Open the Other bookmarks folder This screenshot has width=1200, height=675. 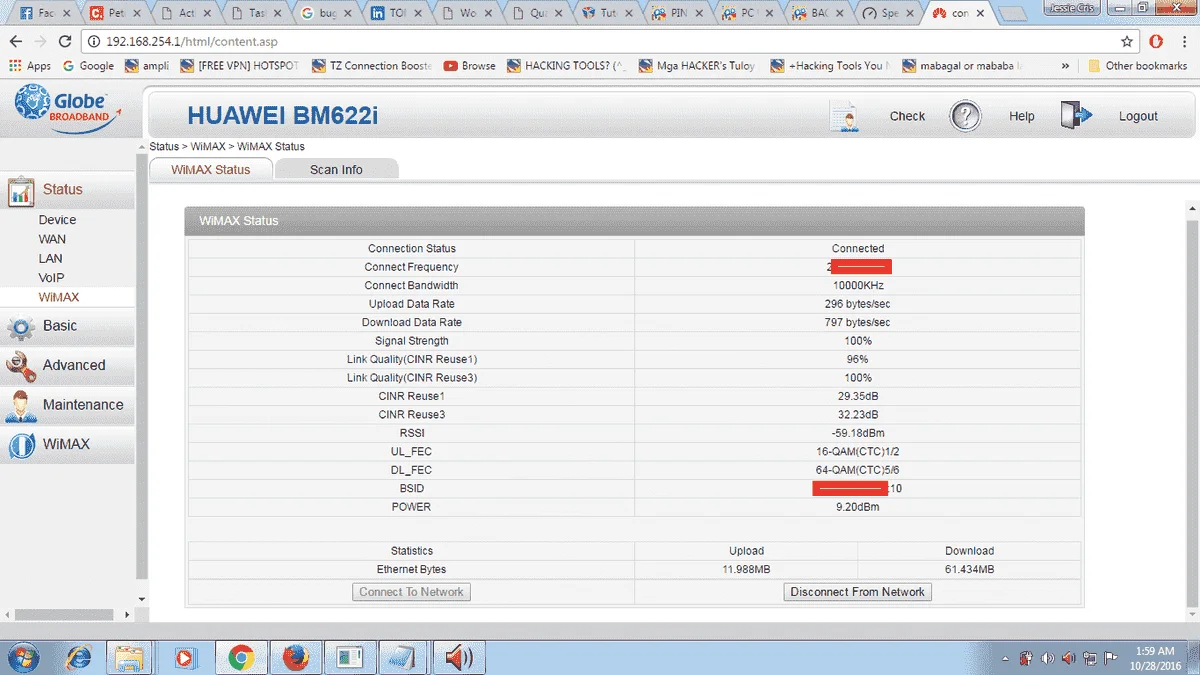coord(1137,66)
